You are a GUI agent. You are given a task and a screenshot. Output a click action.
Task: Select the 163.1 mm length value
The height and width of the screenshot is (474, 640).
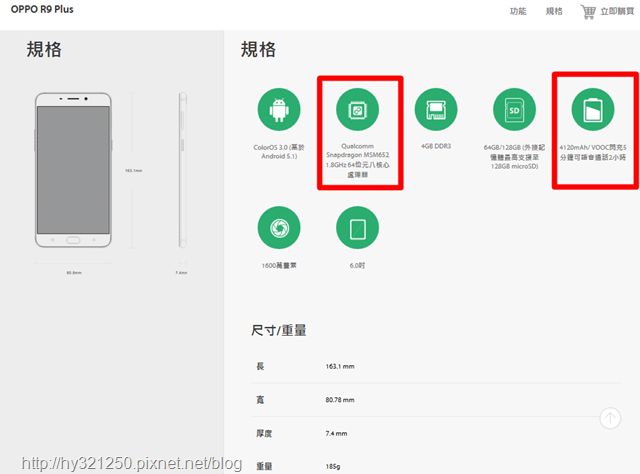pos(340,367)
